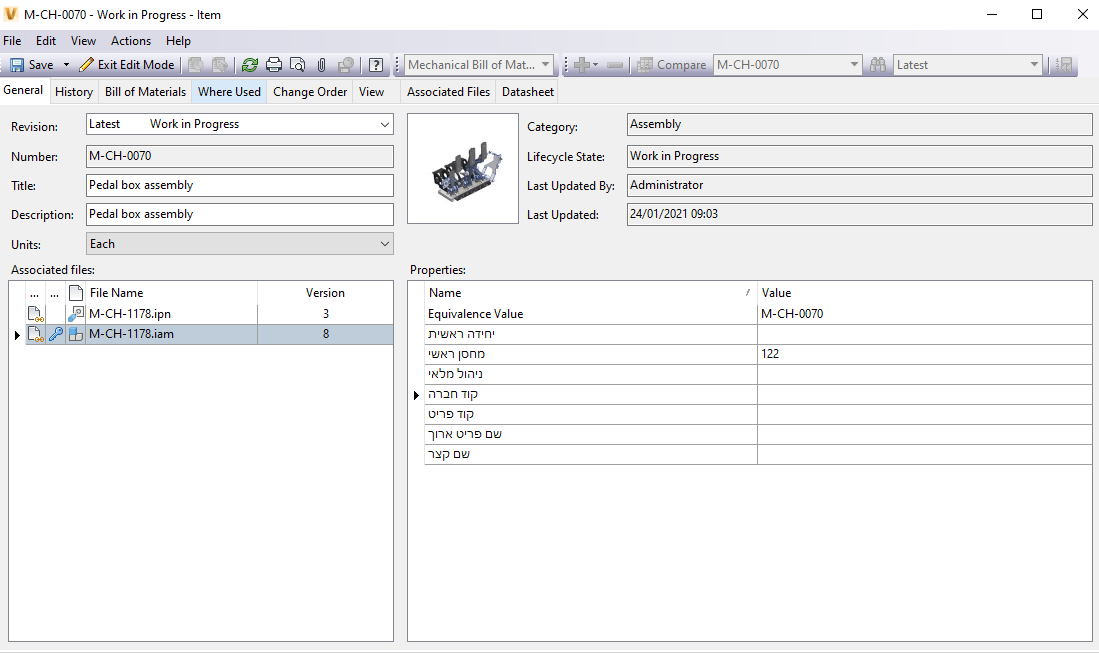
Task: Select the M-CH-1178.iam file row
Action: 209,334
